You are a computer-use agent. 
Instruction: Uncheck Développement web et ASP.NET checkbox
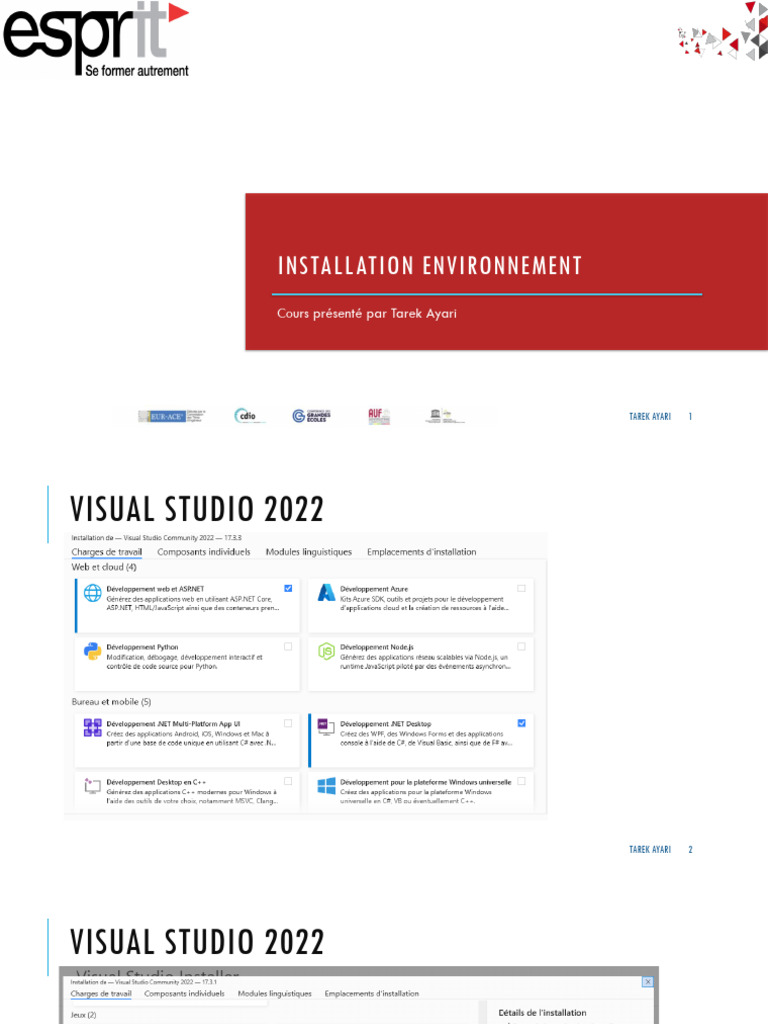tap(288, 588)
